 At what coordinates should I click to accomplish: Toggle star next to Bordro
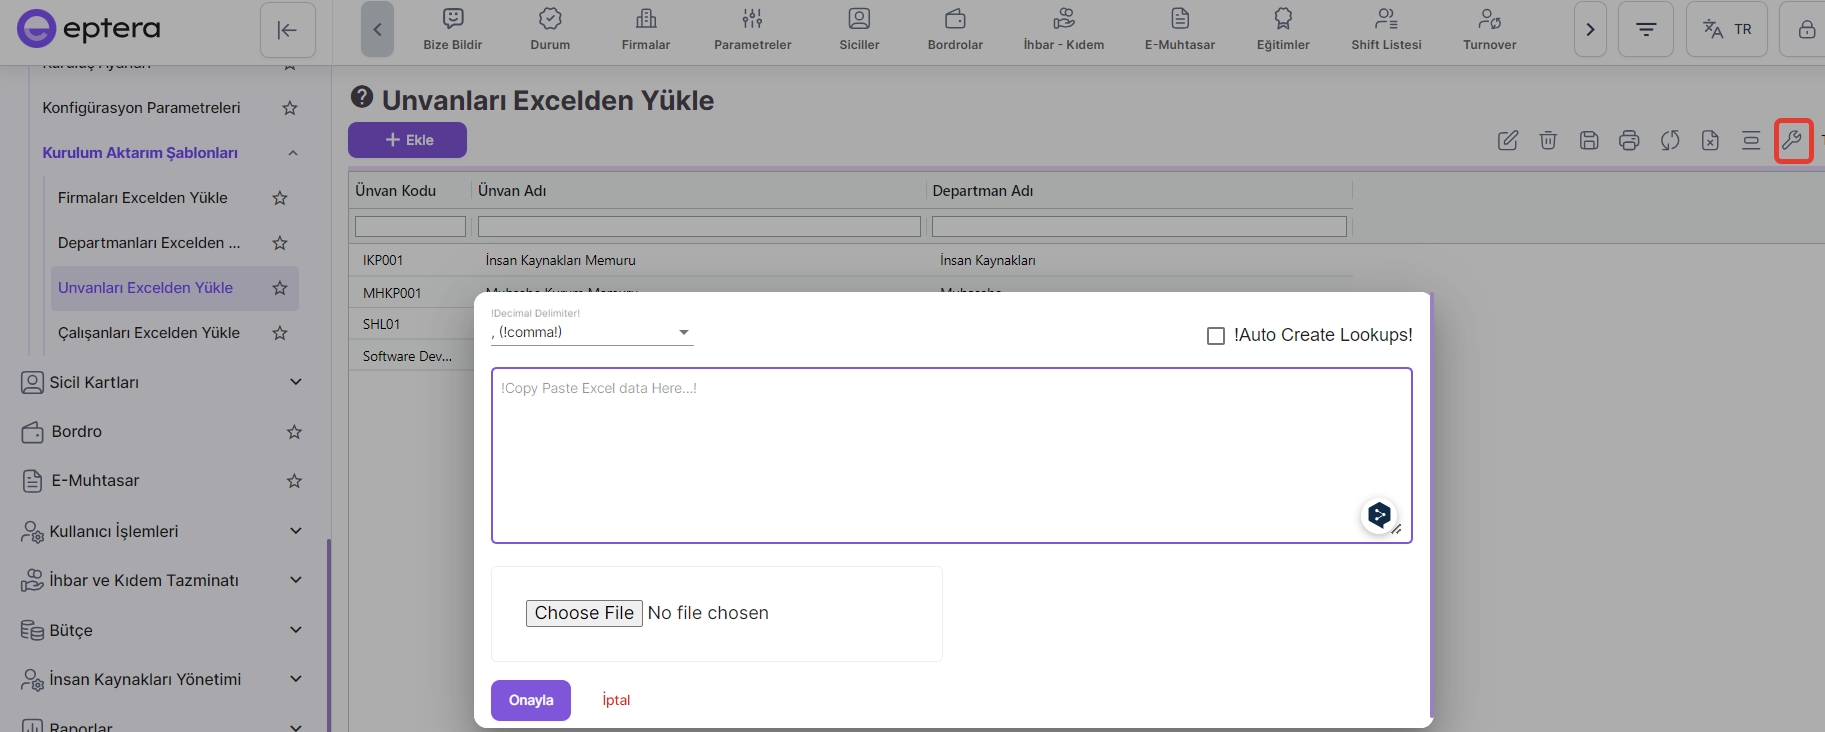coord(294,432)
